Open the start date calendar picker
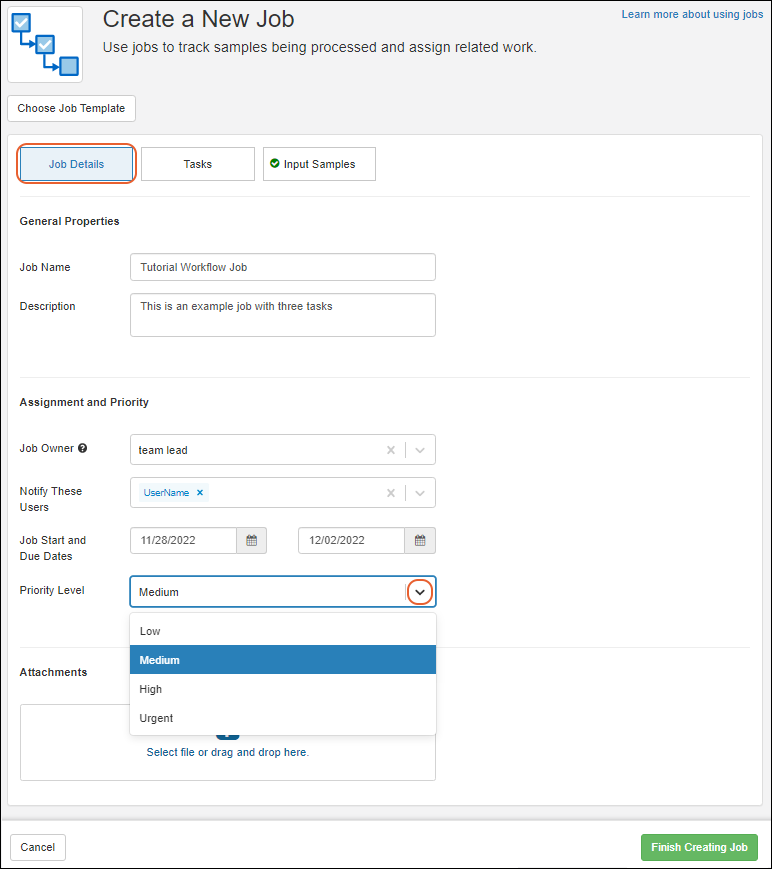Image resolution: width=772 pixels, height=869 pixels. [x=251, y=541]
